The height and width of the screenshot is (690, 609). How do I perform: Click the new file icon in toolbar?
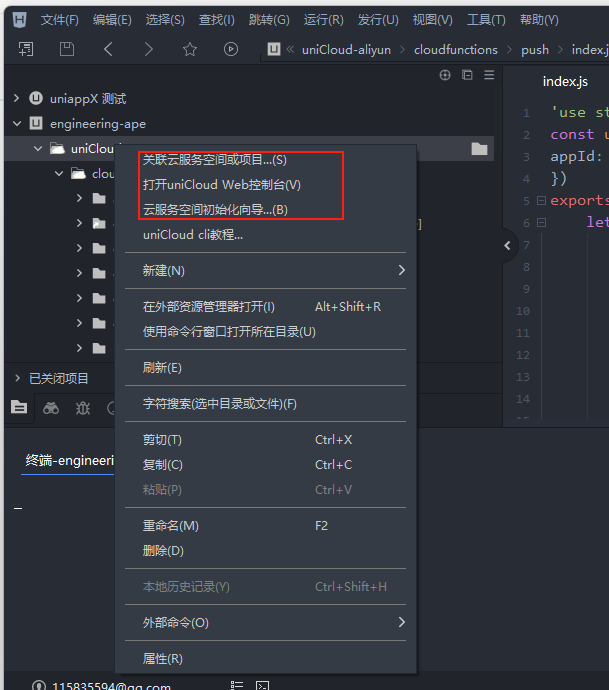coord(26,49)
